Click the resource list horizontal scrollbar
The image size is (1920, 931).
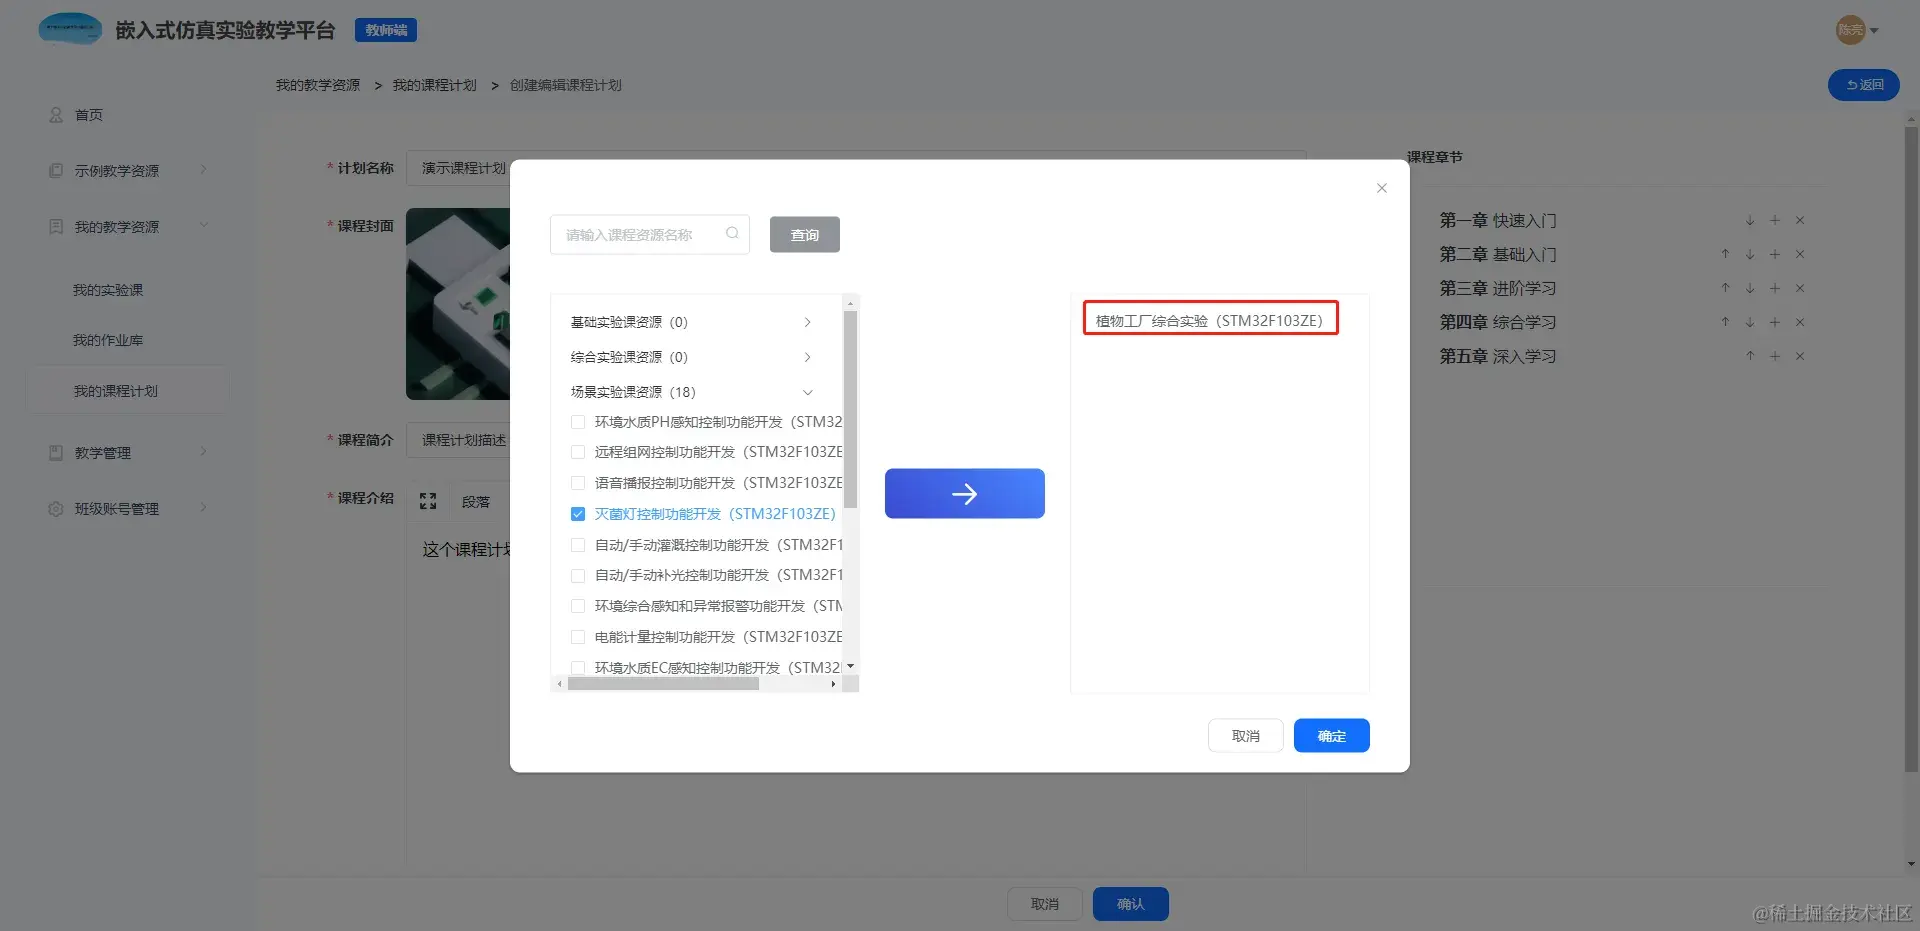coord(663,684)
